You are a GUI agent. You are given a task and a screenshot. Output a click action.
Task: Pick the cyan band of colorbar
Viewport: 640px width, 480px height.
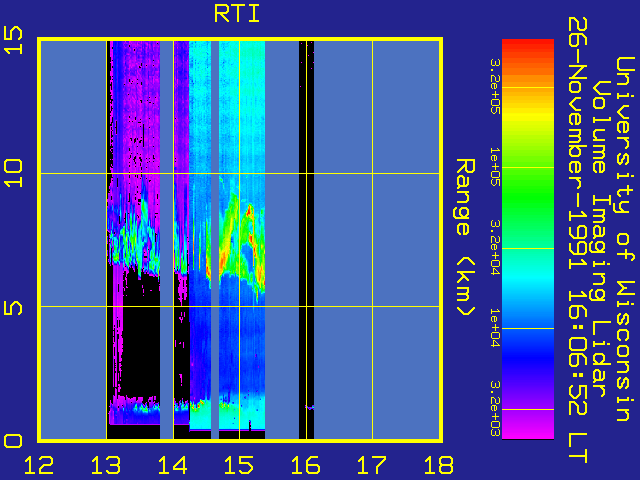(528, 280)
